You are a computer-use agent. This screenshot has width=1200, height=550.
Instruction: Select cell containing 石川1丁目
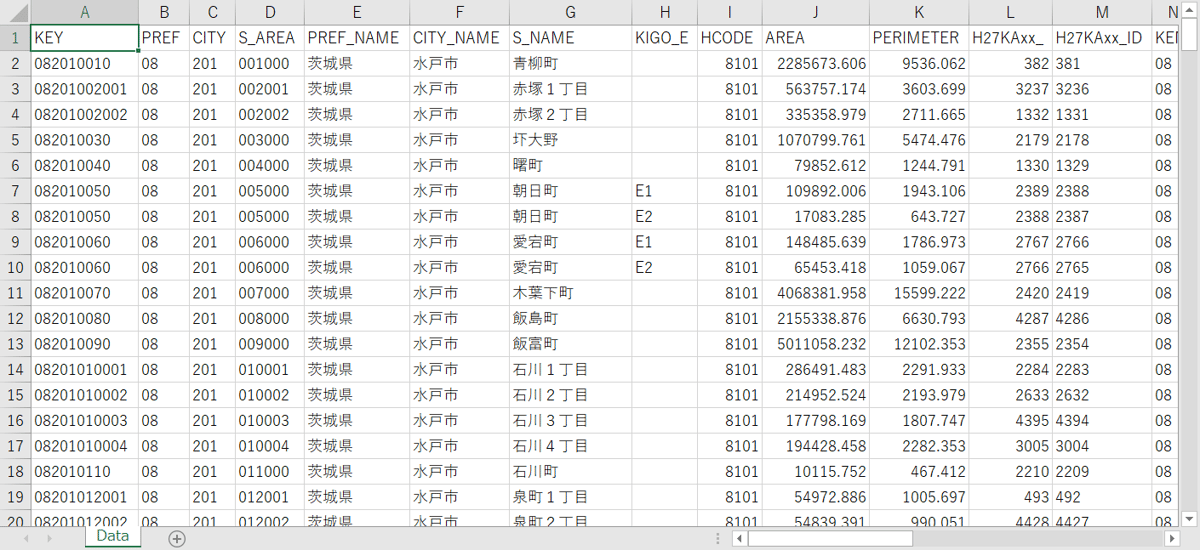pos(570,370)
